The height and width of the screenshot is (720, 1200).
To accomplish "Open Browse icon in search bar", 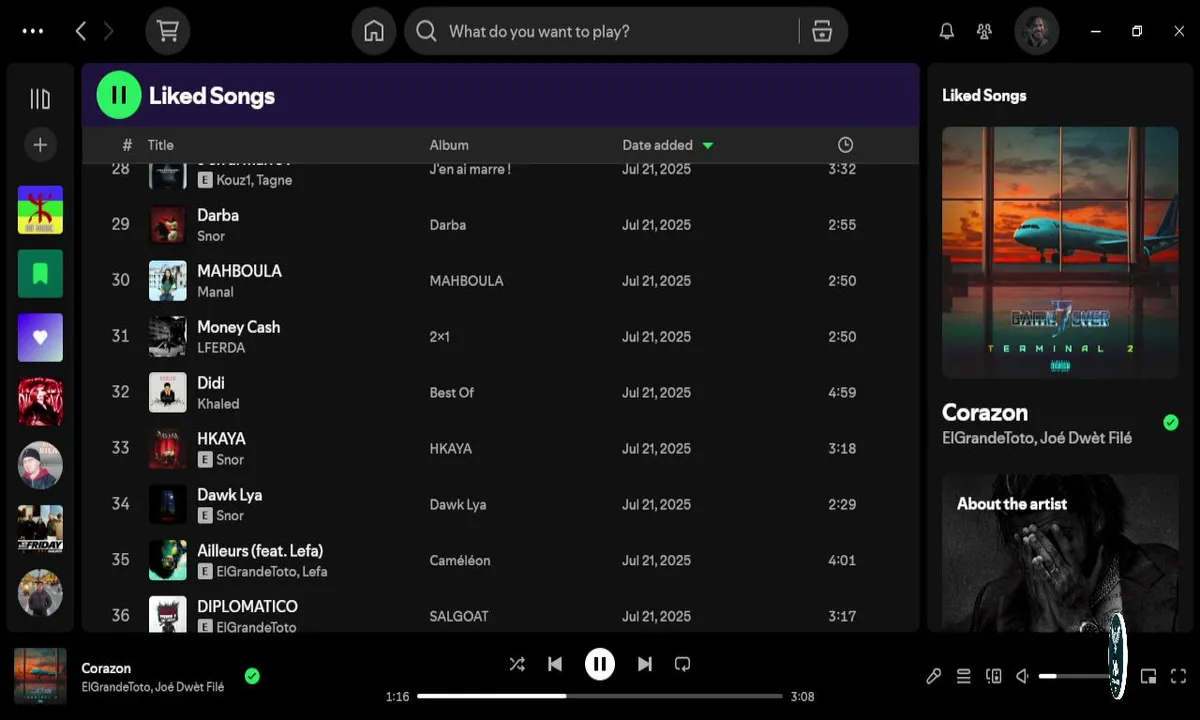I will pos(822,31).
